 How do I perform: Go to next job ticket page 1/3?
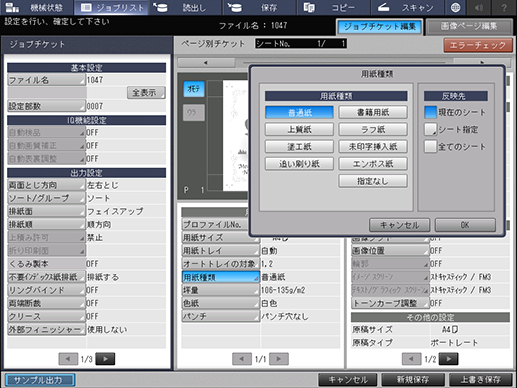(x=105, y=359)
